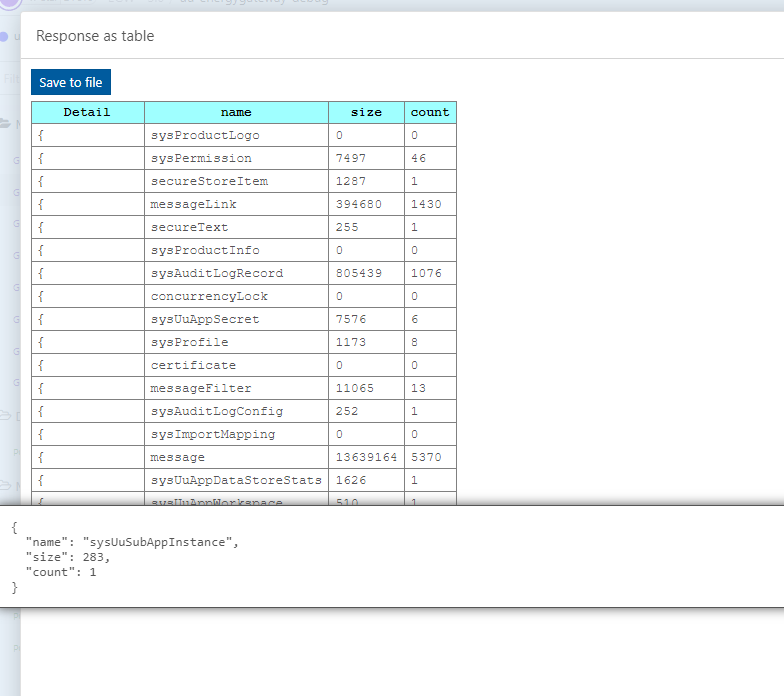Image resolution: width=784 pixels, height=696 pixels.
Task: Click the Detail column header
Action: coord(88,112)
